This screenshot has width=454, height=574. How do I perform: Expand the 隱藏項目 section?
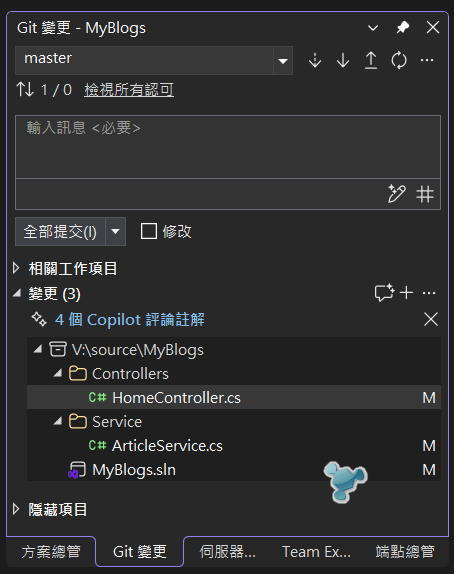pyautogui.click(x=16, y=509)
